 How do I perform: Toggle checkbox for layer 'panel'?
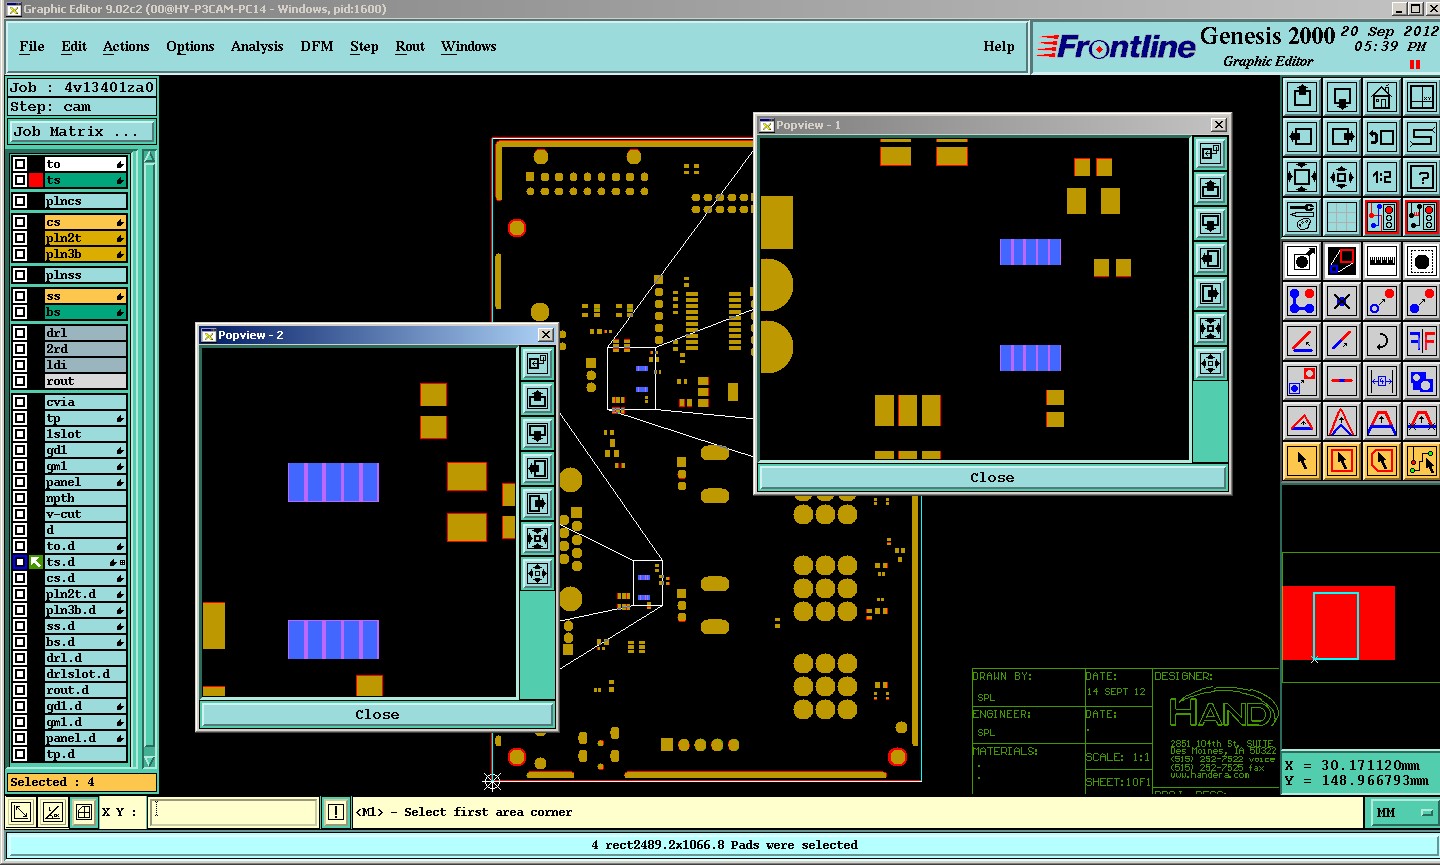(19, 482)
